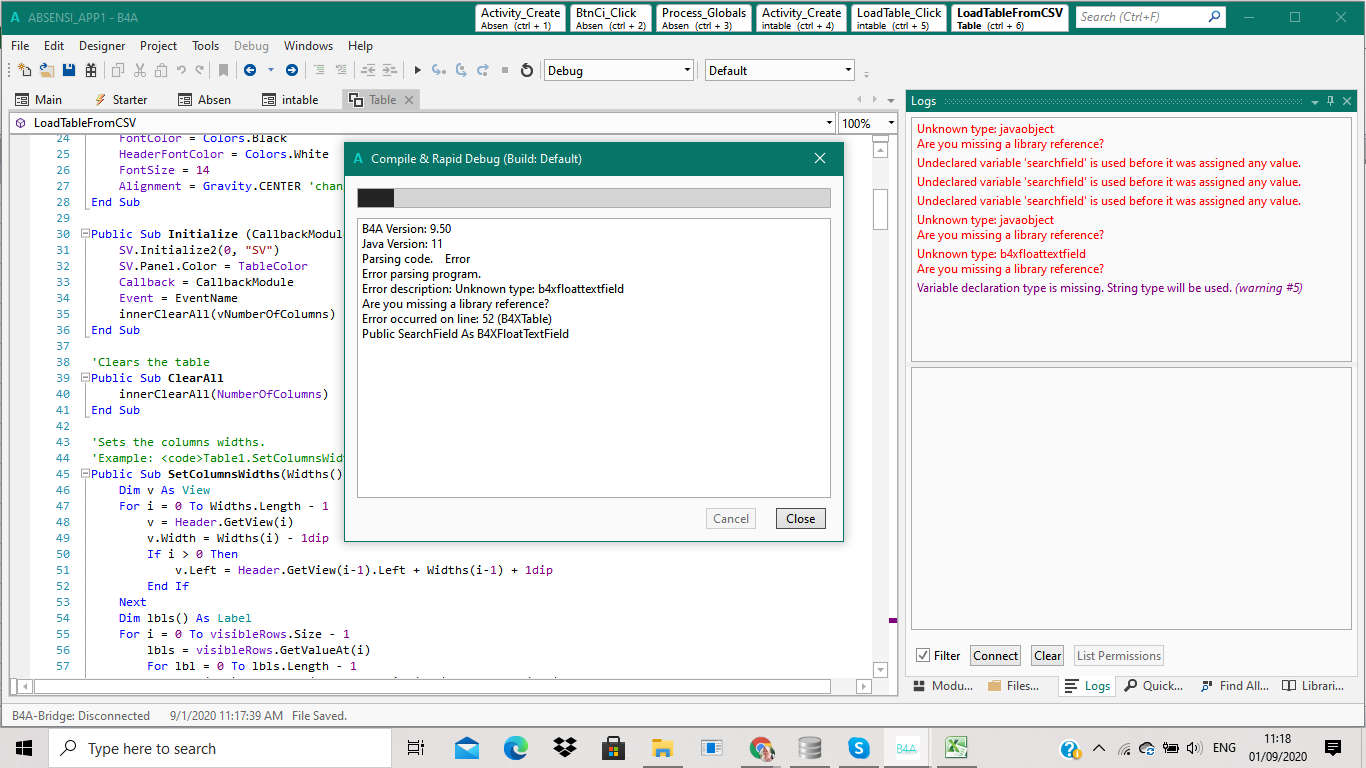Click the Stop debugging square icon
This screenshot has height=768, width=1366.
505,70
